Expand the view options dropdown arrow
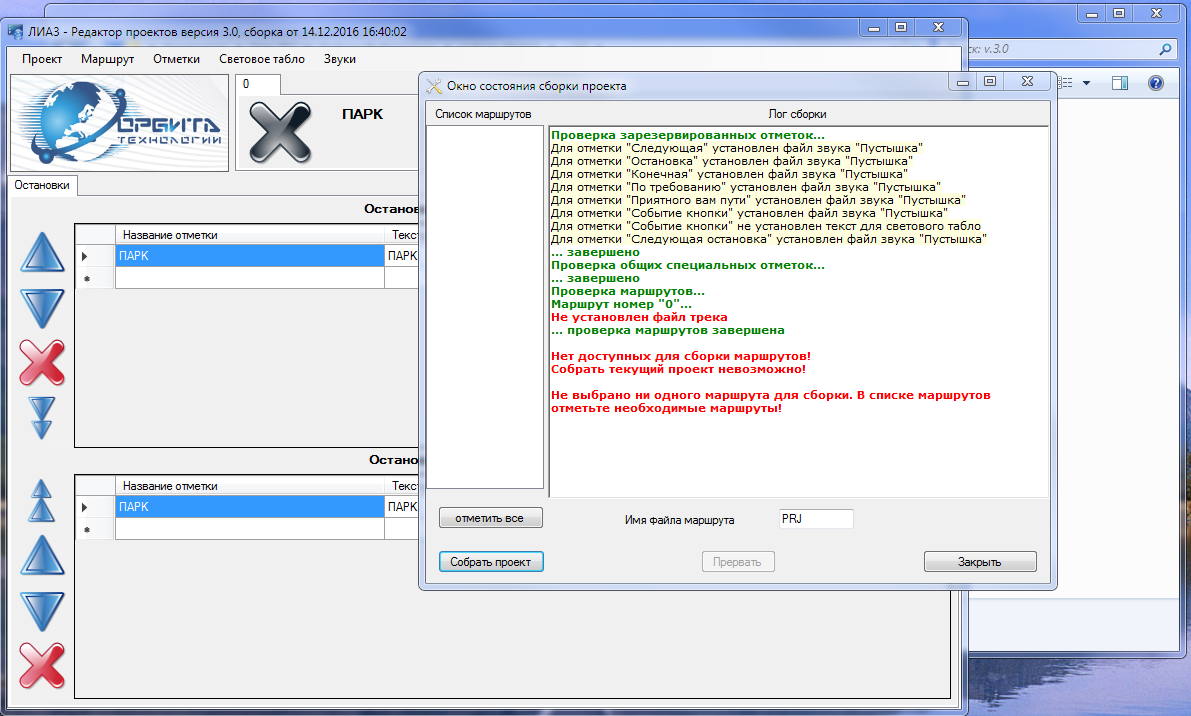This screenshot has height=716, width=1191. click(1086, 83)
